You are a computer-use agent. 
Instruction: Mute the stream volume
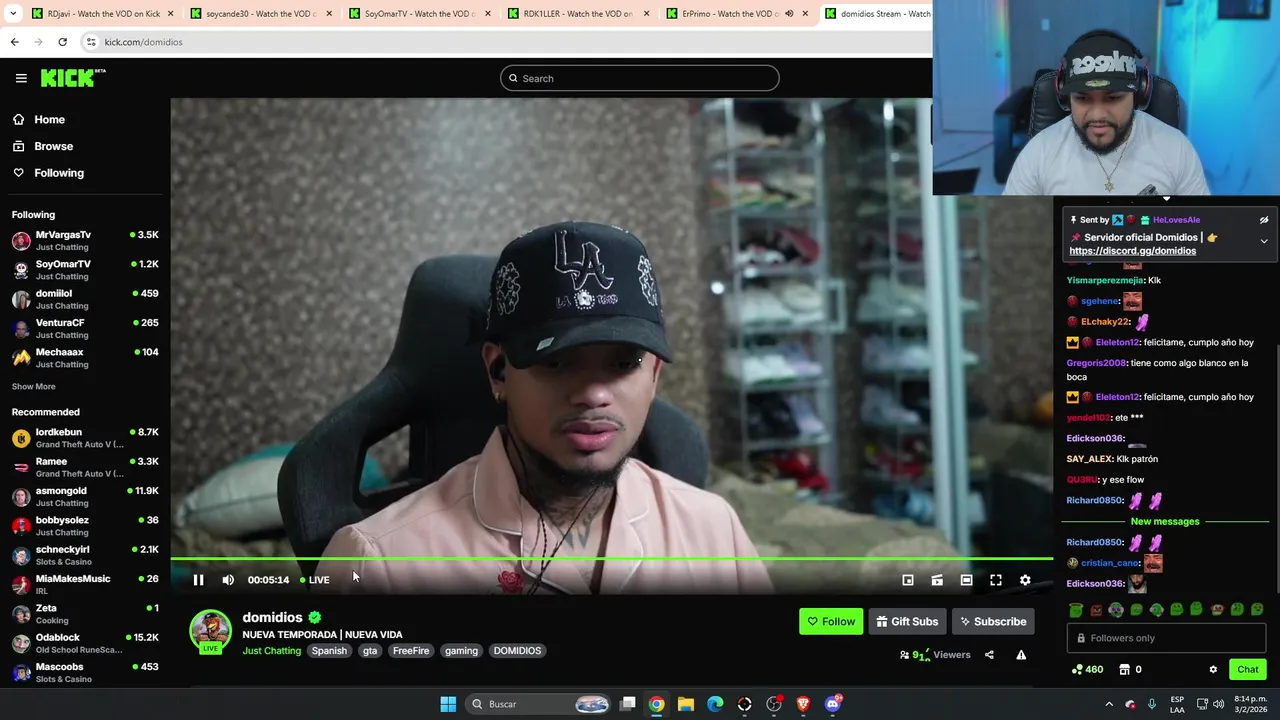(228, 580)
